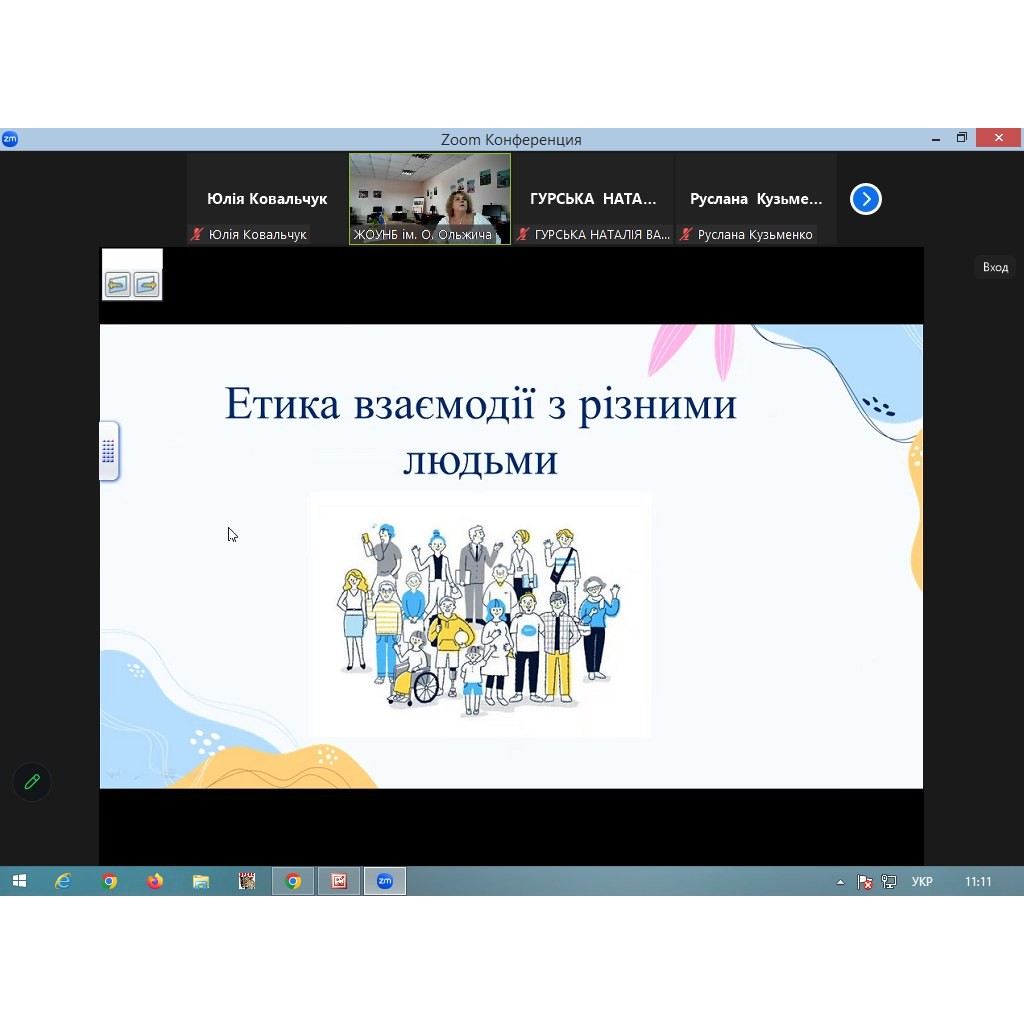Open File Explorer from the taskbar
Screen dimensions: 1024x1024
201,881
